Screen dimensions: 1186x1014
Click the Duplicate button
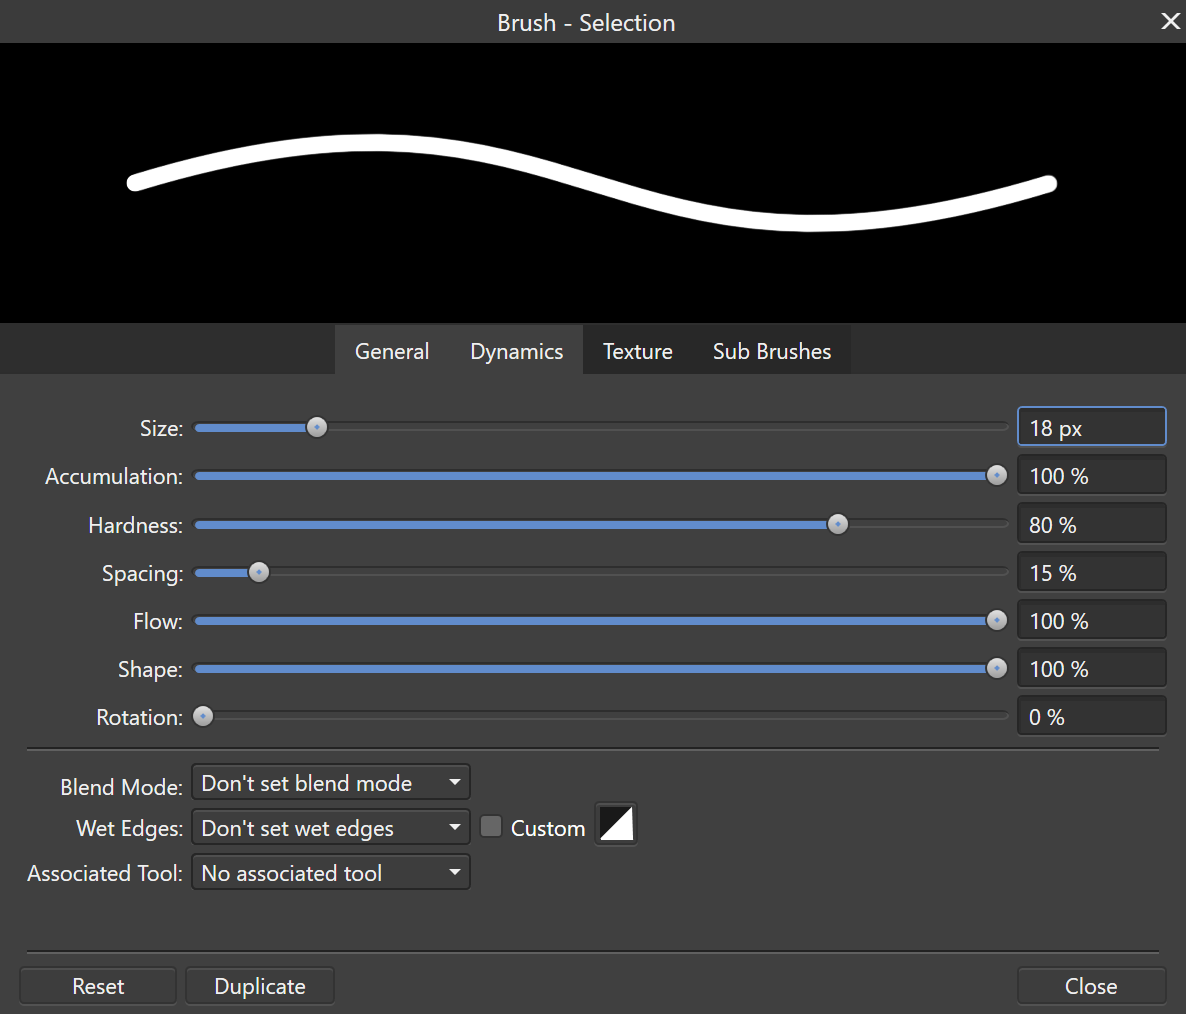[260, 986]
